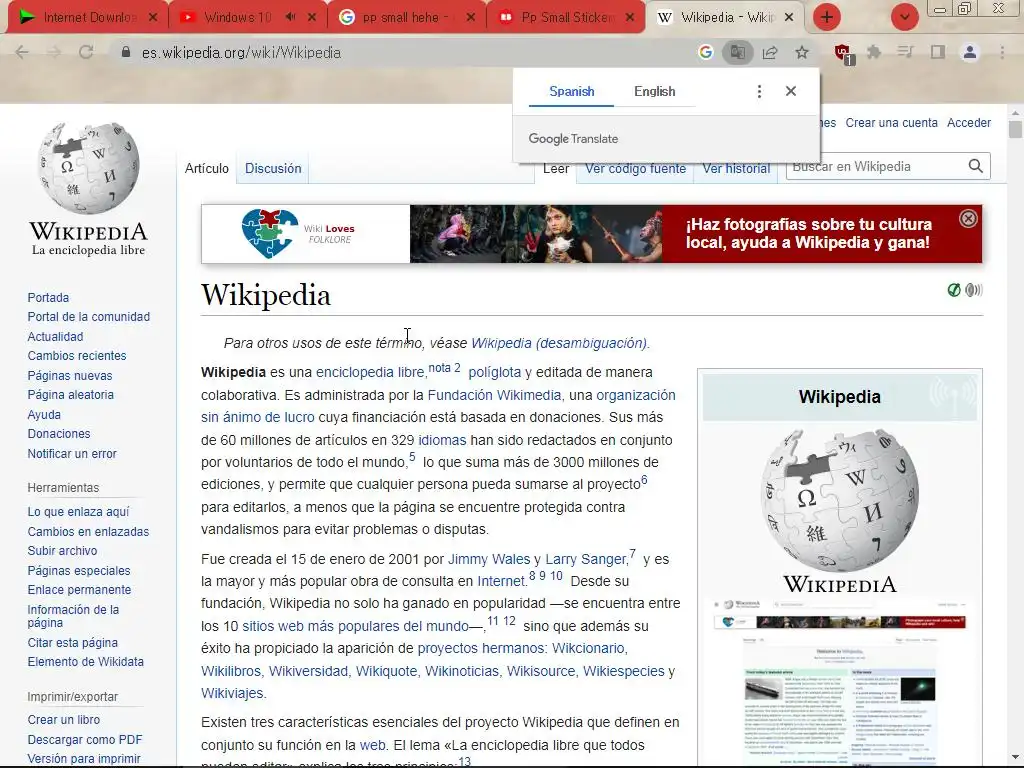Click the site lock icon in the address bar

click(126, 52)
